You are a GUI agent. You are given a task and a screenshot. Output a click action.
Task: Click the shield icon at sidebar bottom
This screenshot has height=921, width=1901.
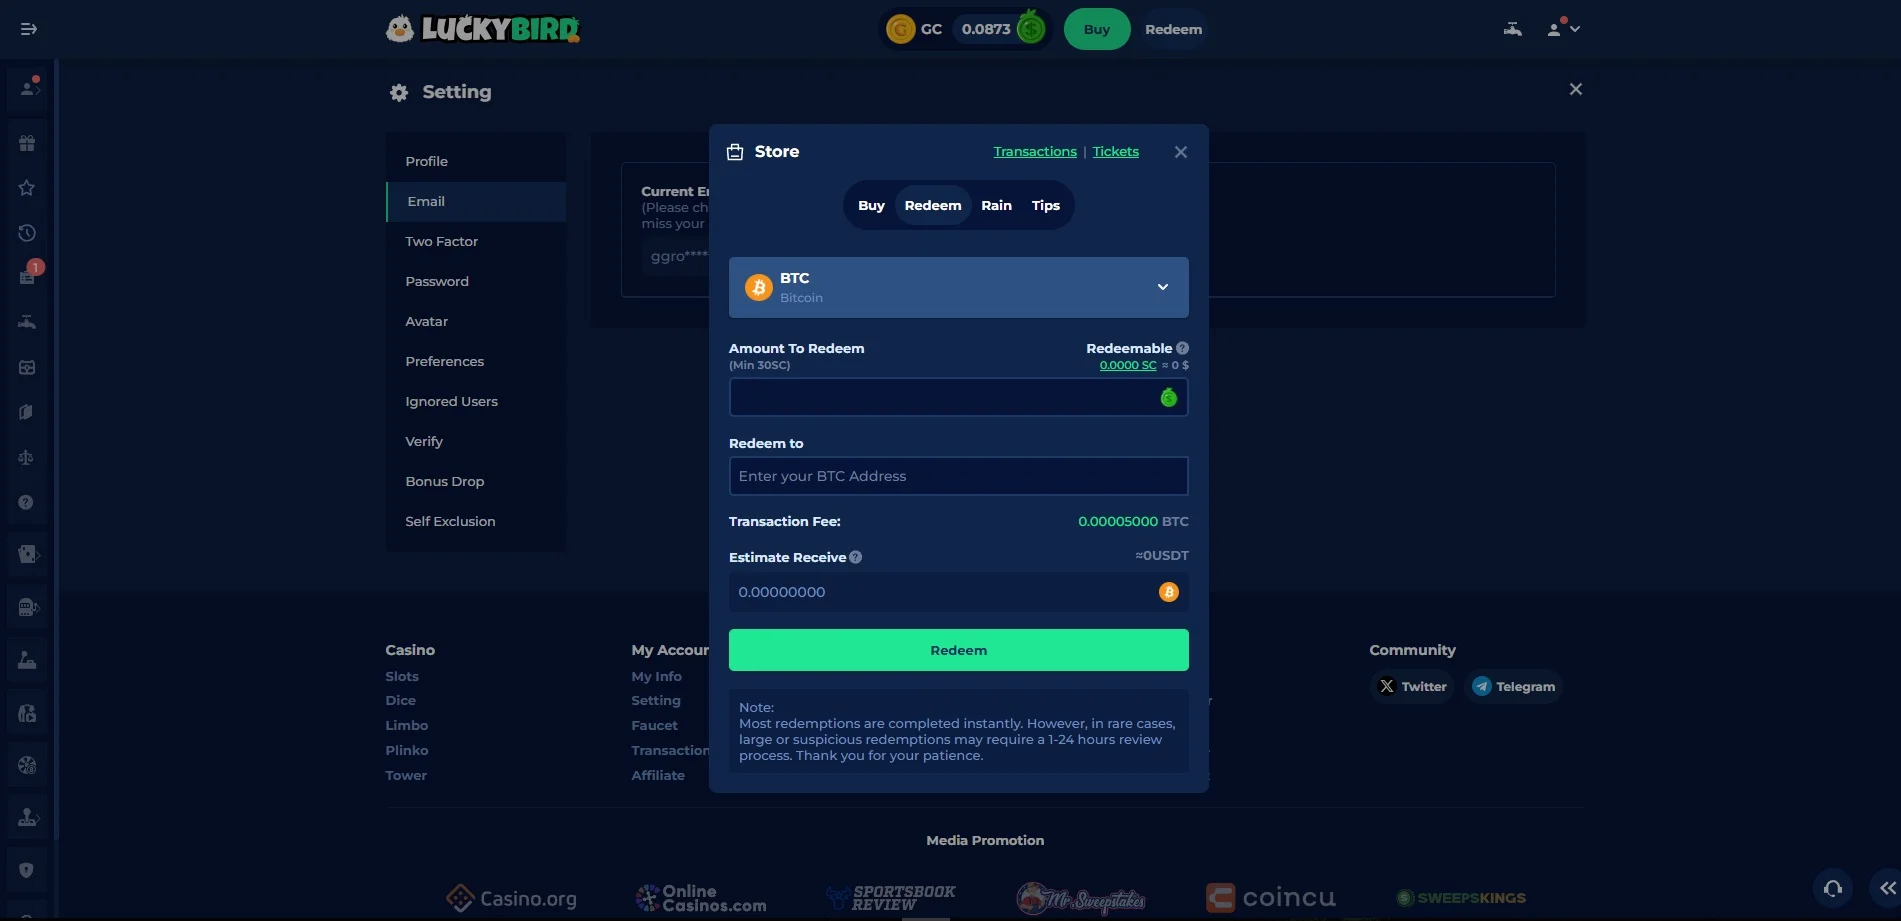click(27, 869)
